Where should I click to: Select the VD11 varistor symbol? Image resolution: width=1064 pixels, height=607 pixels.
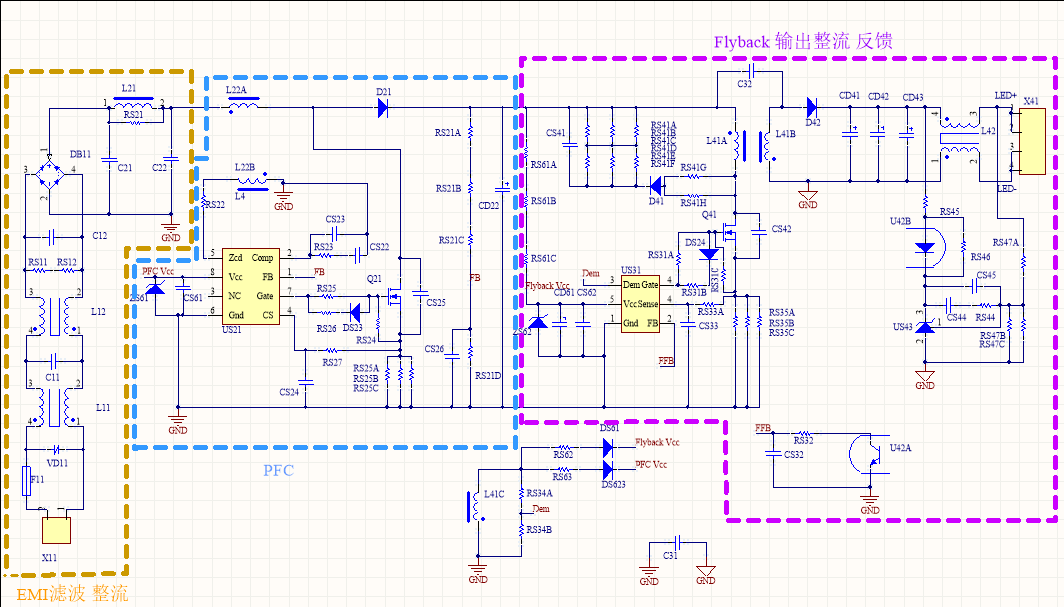coord(57,449)
